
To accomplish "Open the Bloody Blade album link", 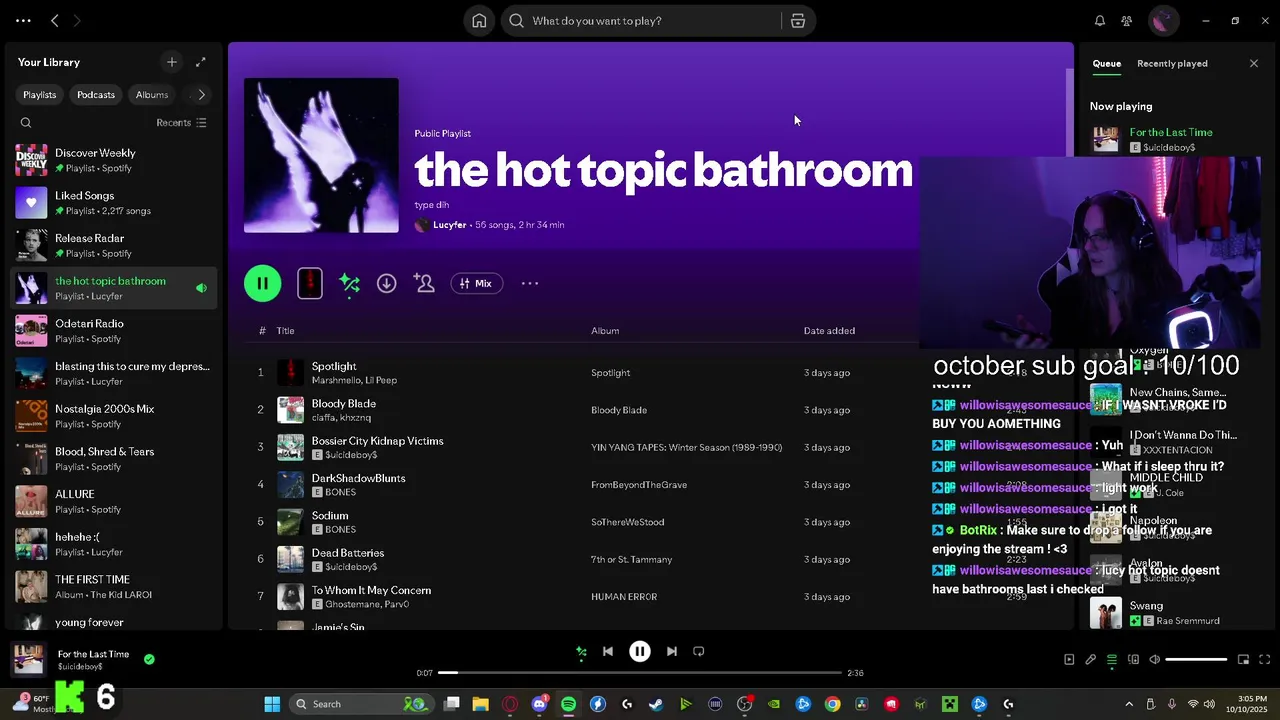I will 619,410.
